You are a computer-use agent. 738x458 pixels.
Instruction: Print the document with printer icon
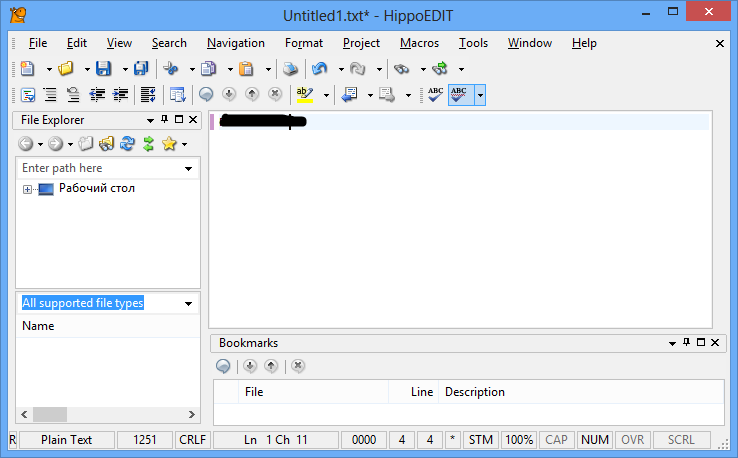(x=290, y=69)
